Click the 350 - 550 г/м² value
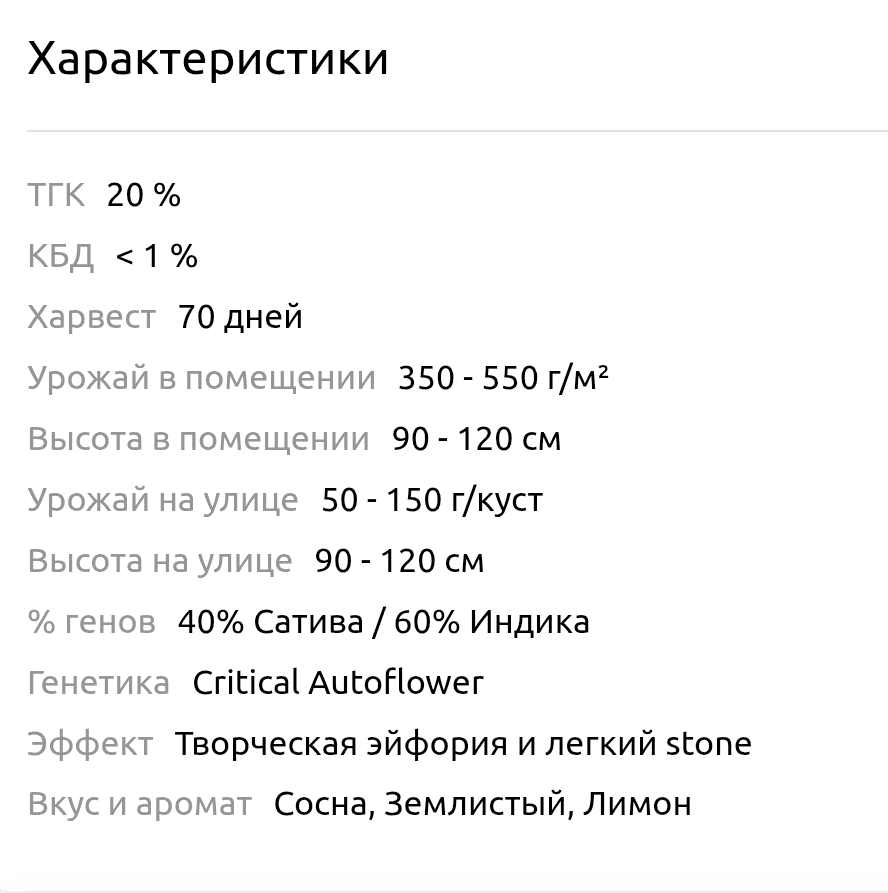This screenshot has height=893, width=888. [x=504, y=378]
